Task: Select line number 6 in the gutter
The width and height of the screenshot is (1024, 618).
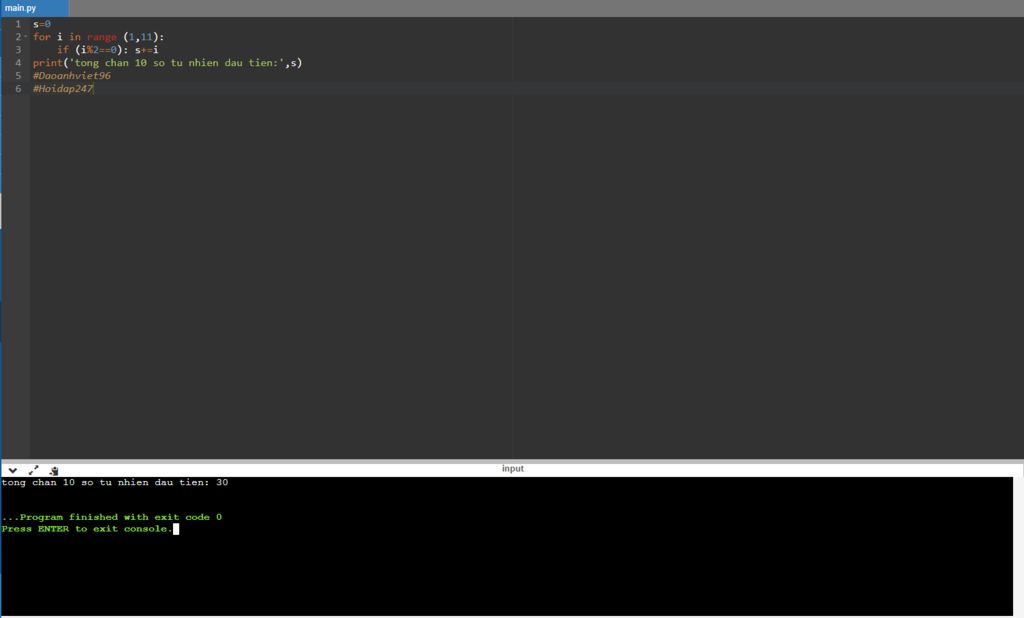Action: click(x=18, y=89)
